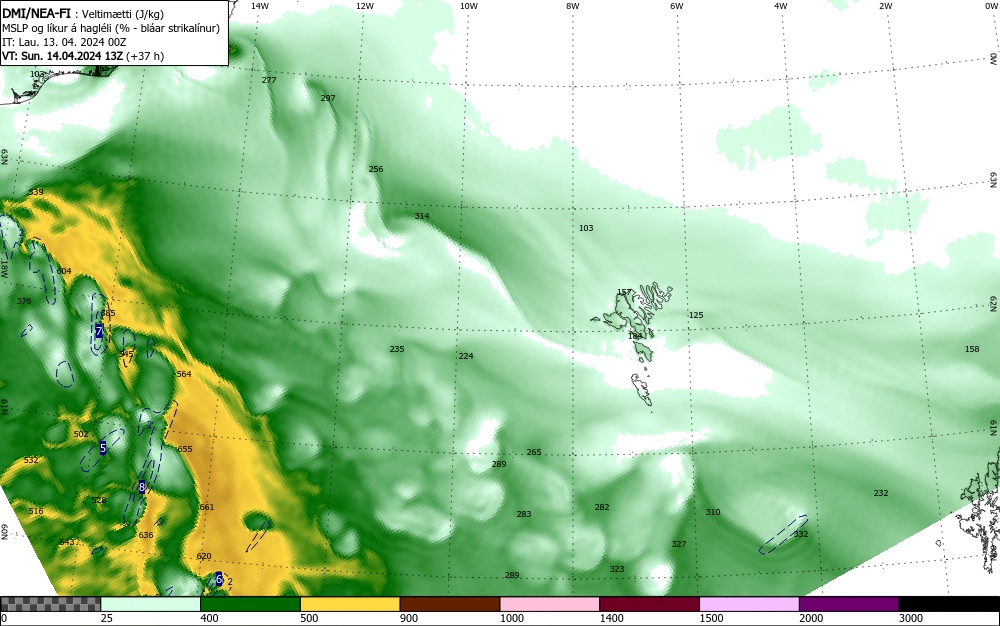Click the yellow 500–900 legend swatch
This screenshot has height=626, width=1000.
point(350,604)
